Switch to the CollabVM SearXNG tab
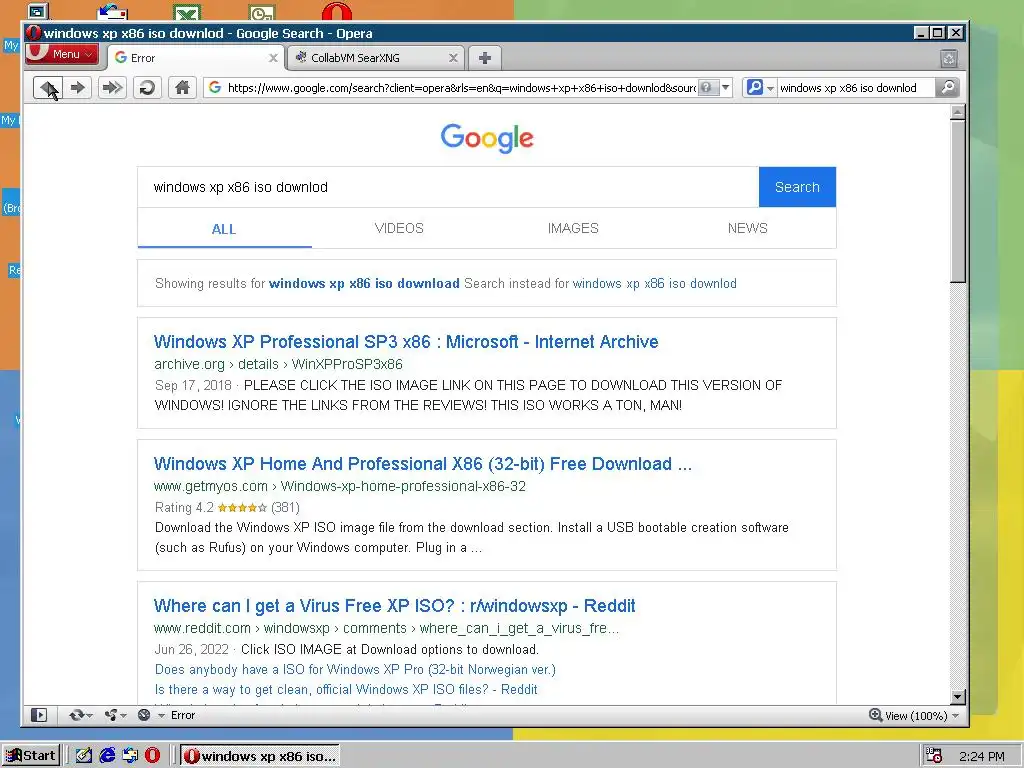 pyautogui.click(x=376, y=58)
